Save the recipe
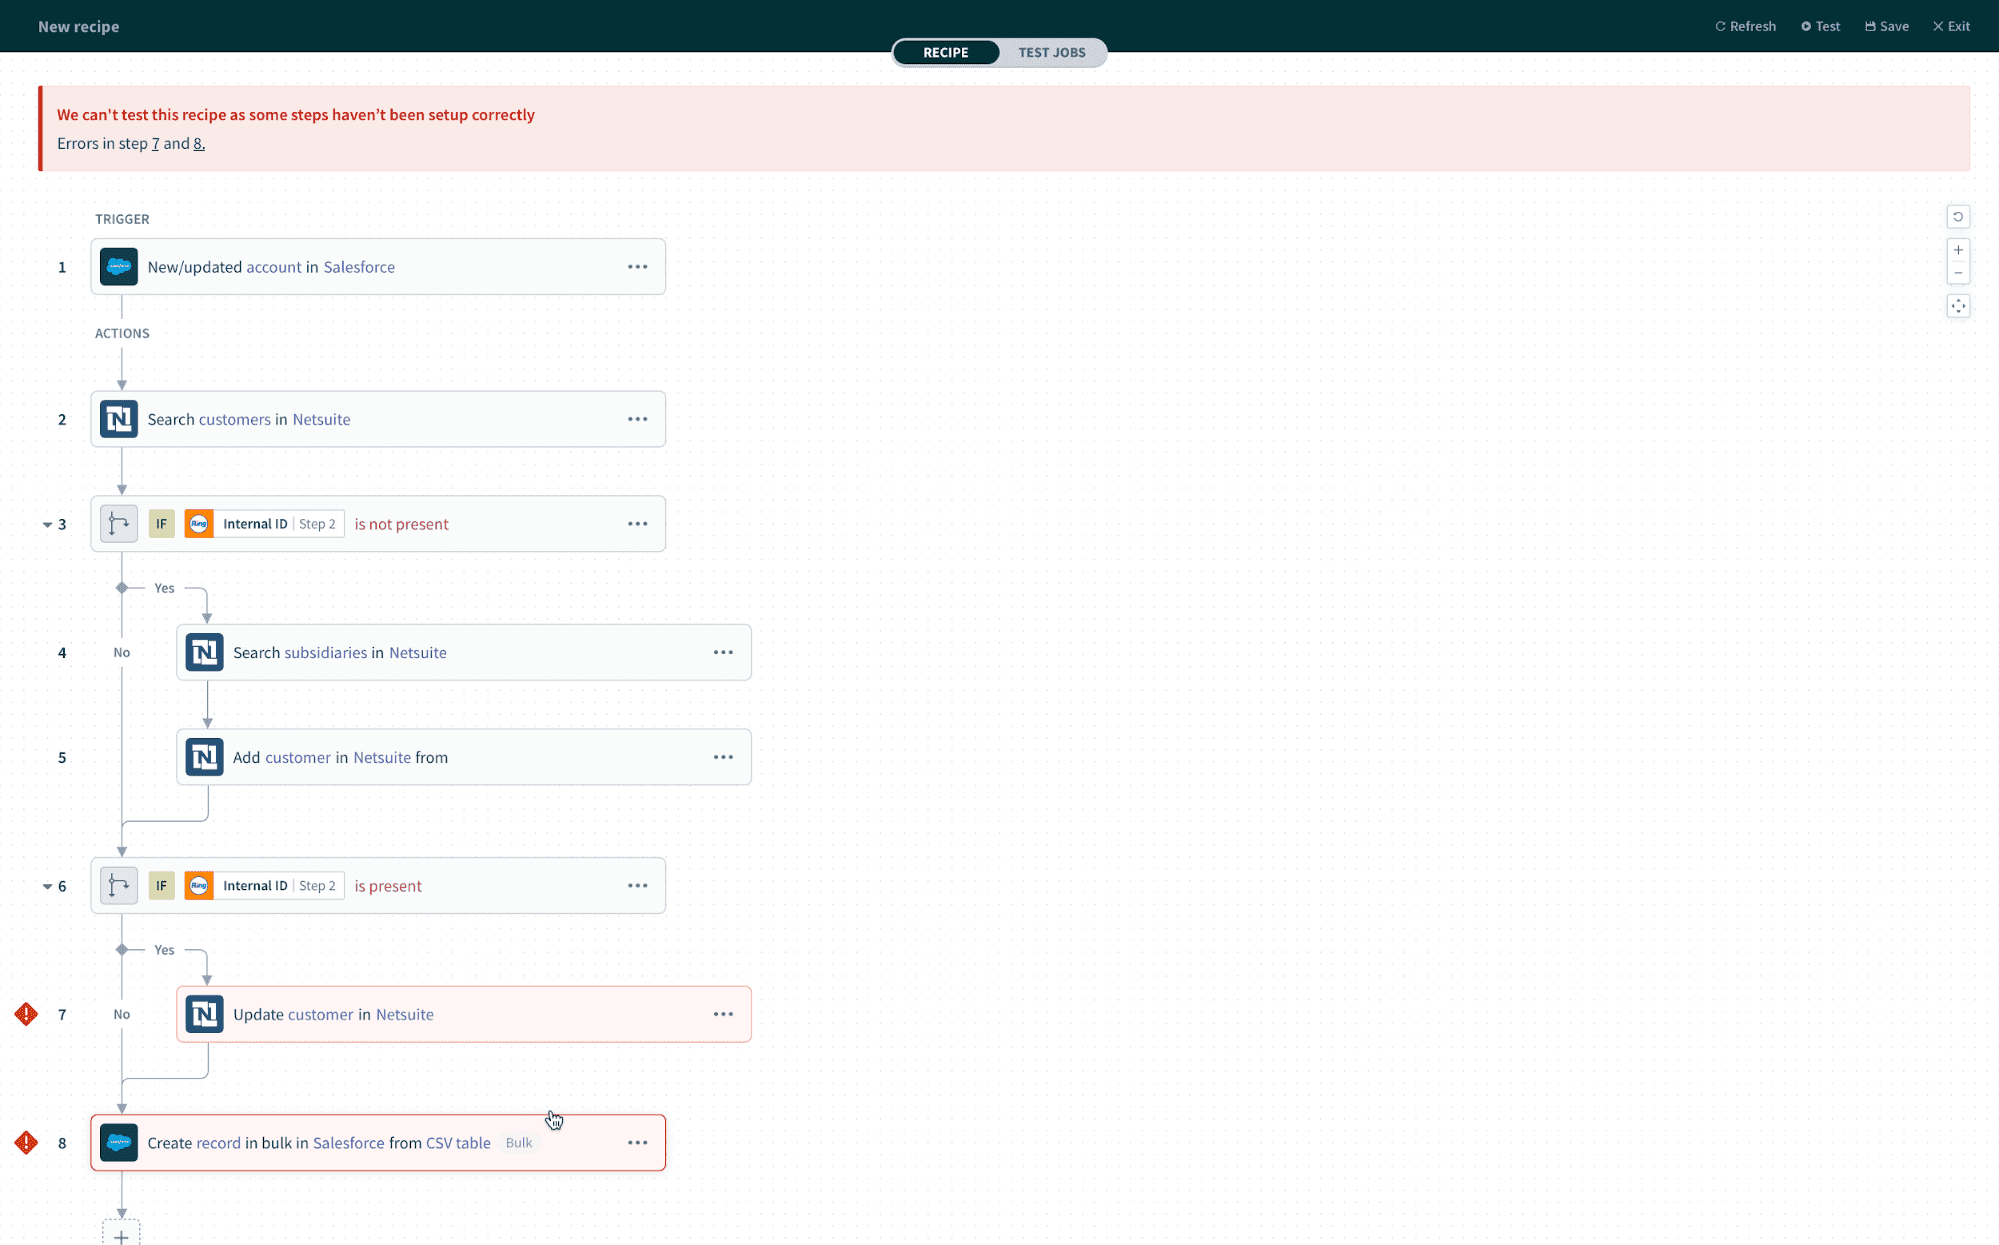 tap(1887, 26)
